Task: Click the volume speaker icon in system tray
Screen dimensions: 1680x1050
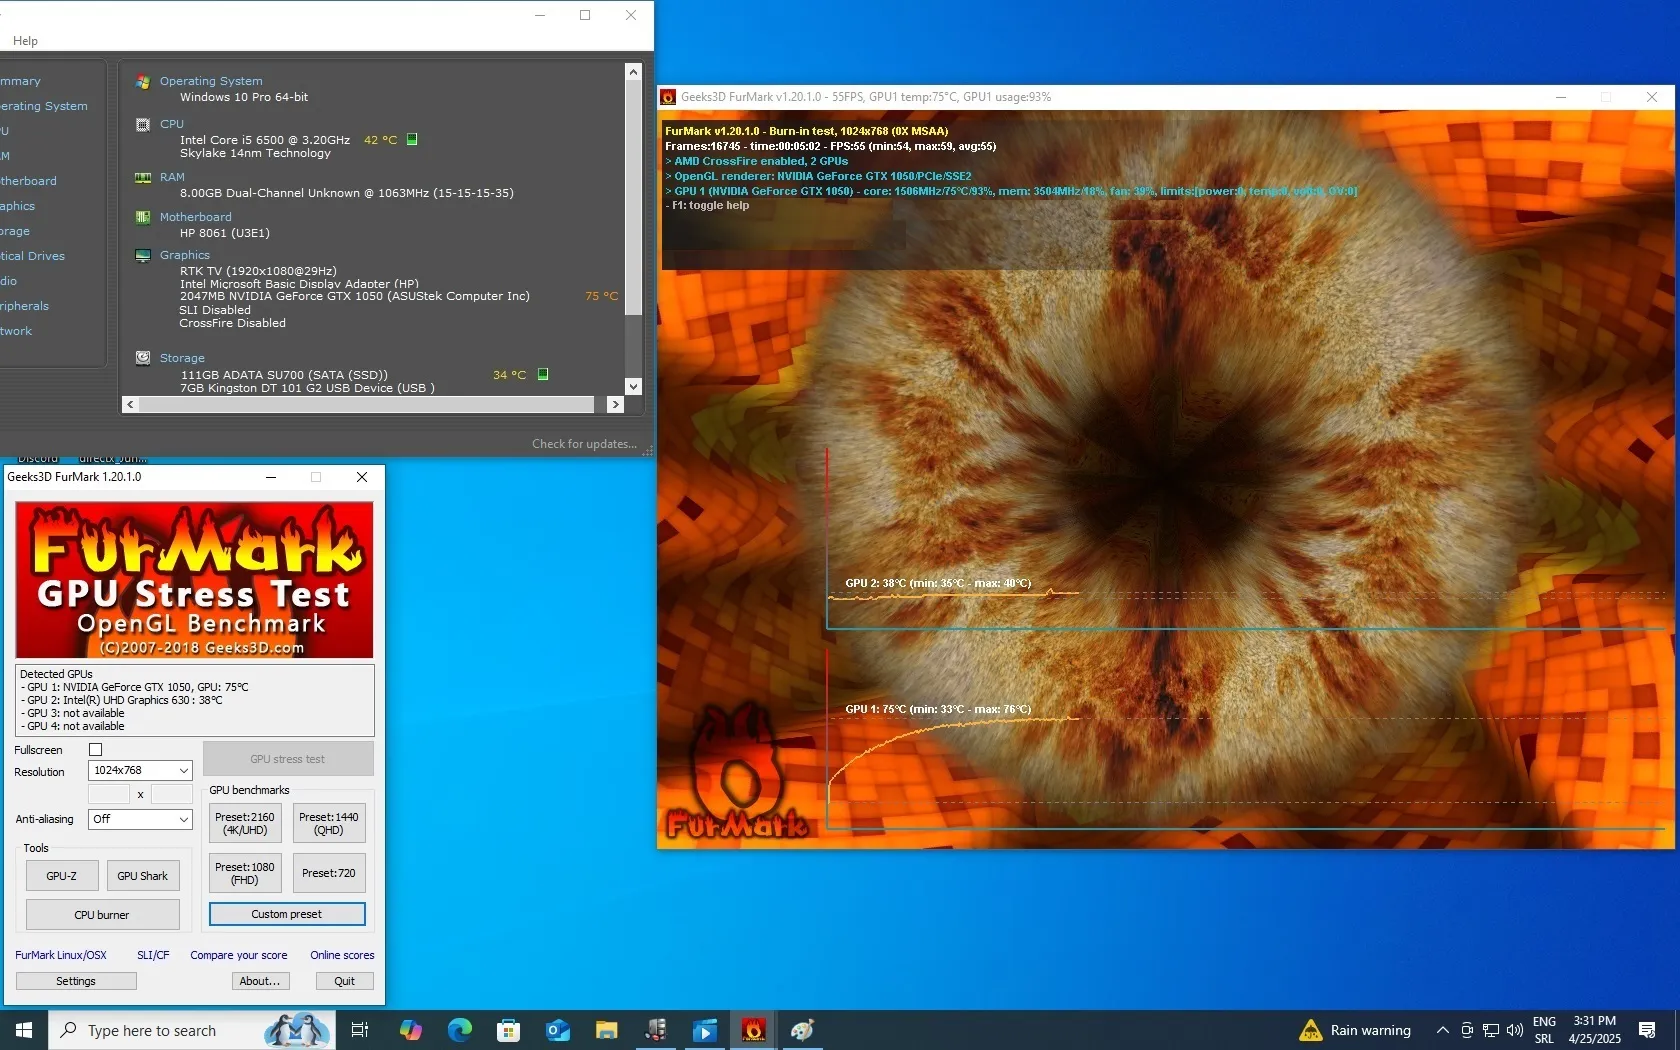Action: 1515,1030
